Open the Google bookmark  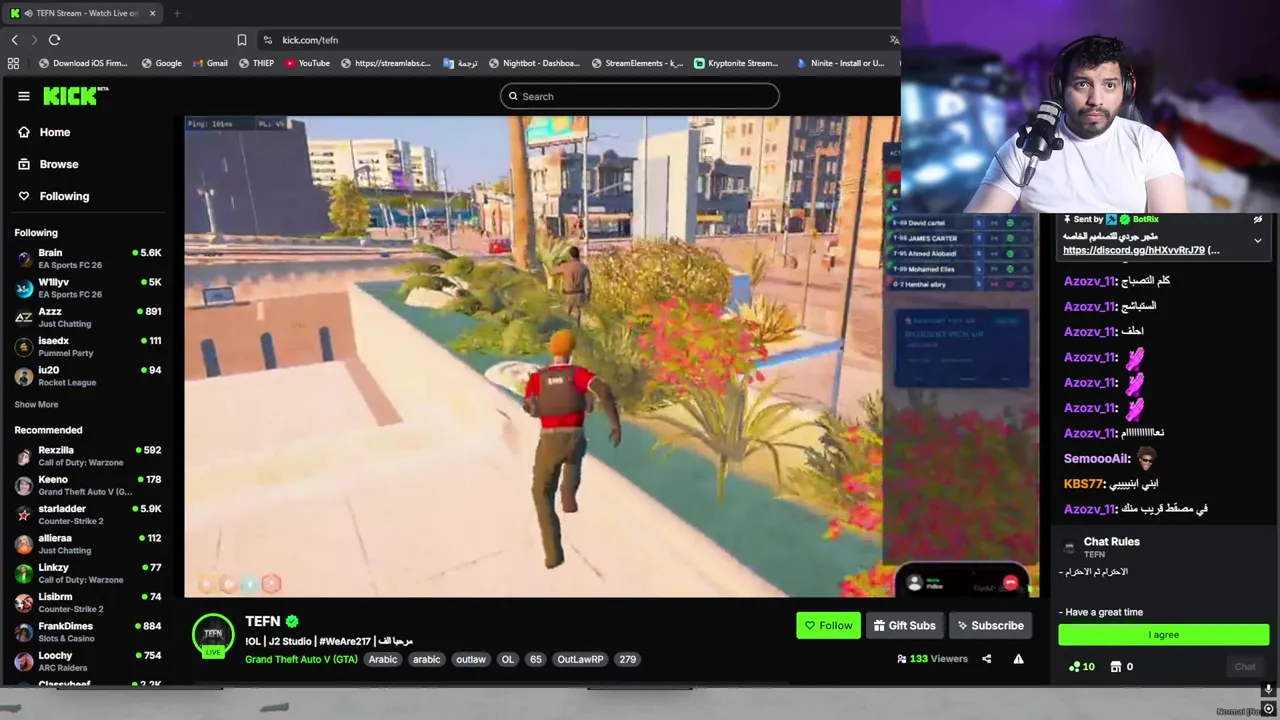161,63
